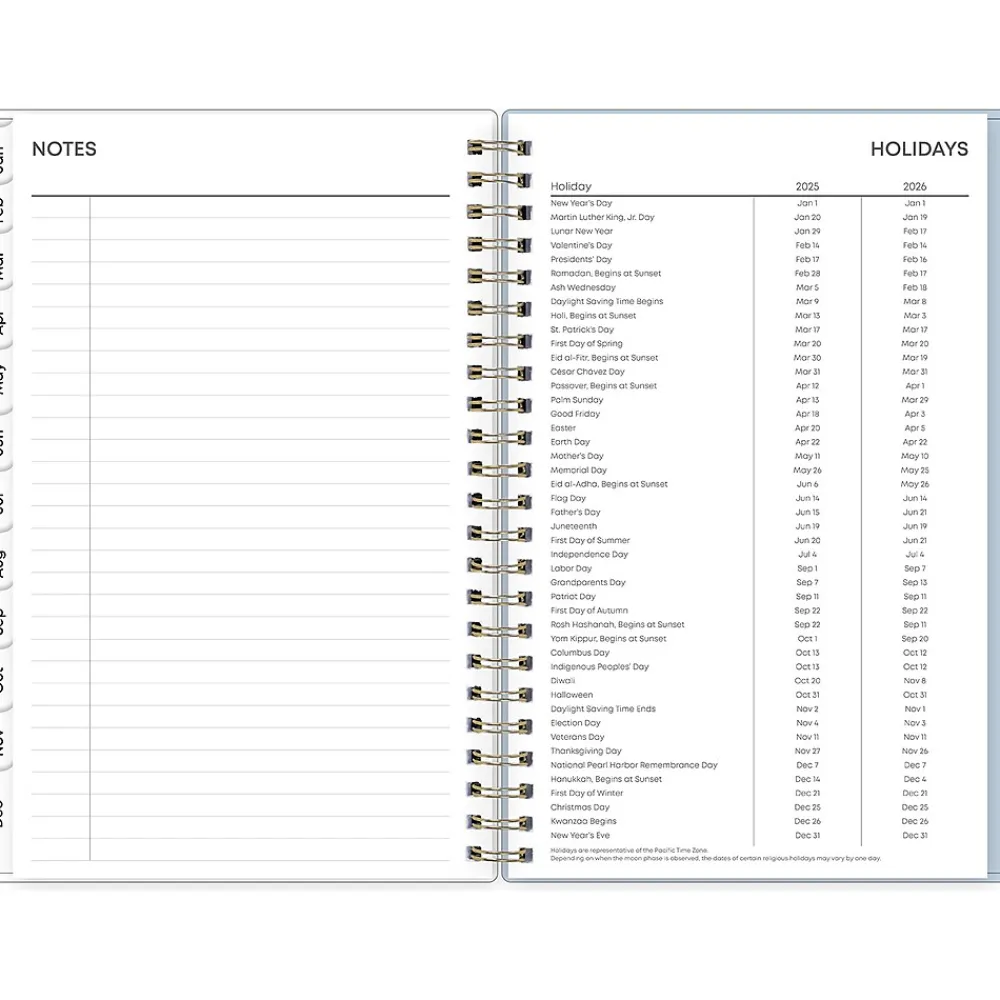Open the Nov month tab
The width and height of the screenshot is (1000, 1000).
(x=3, y=742)
